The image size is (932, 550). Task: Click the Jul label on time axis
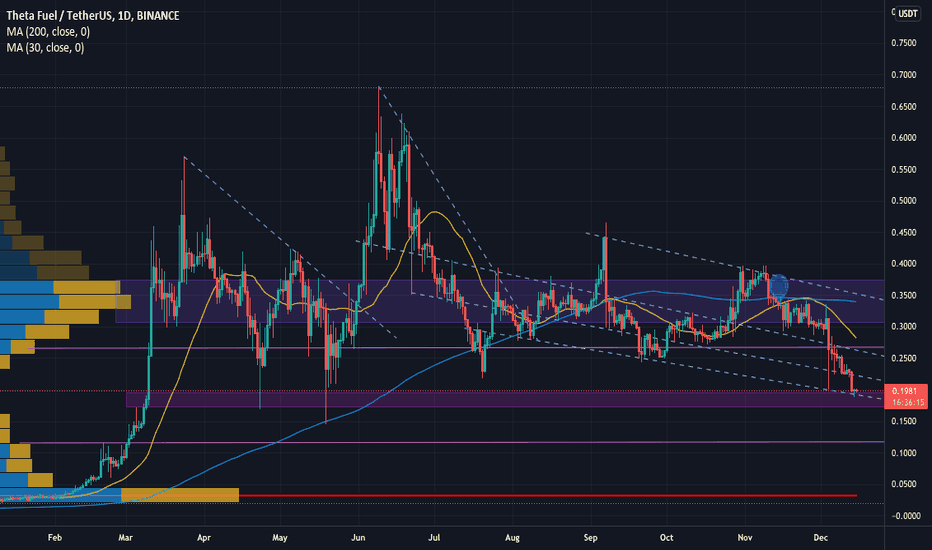pyautogui.click(x=434, y=538)
